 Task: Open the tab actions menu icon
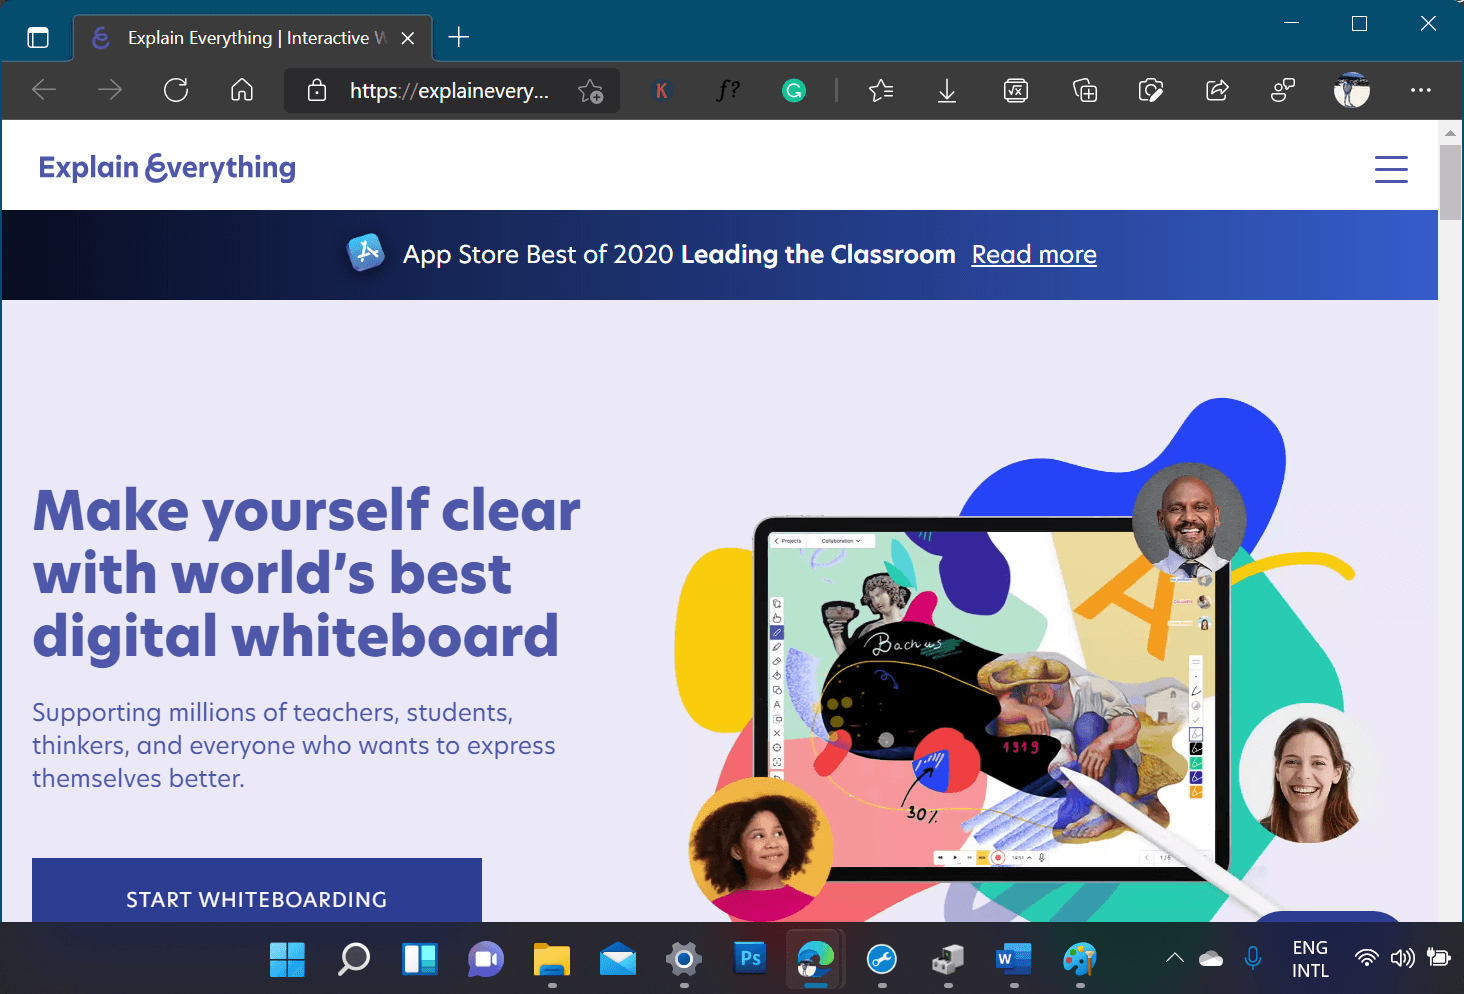click(x=38, y=38)
